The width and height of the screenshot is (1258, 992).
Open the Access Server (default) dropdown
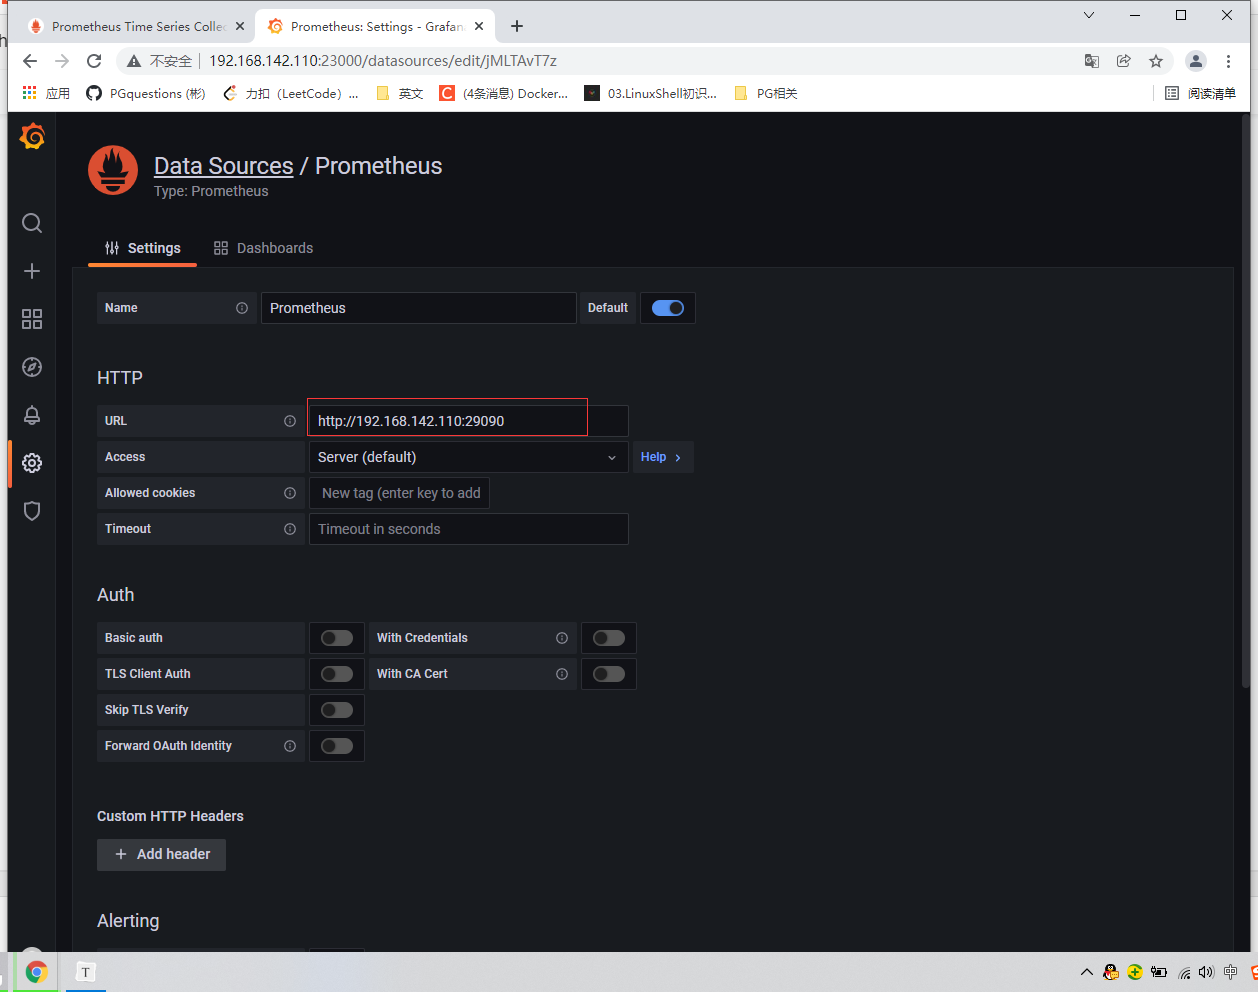click(x=469, y=457)
